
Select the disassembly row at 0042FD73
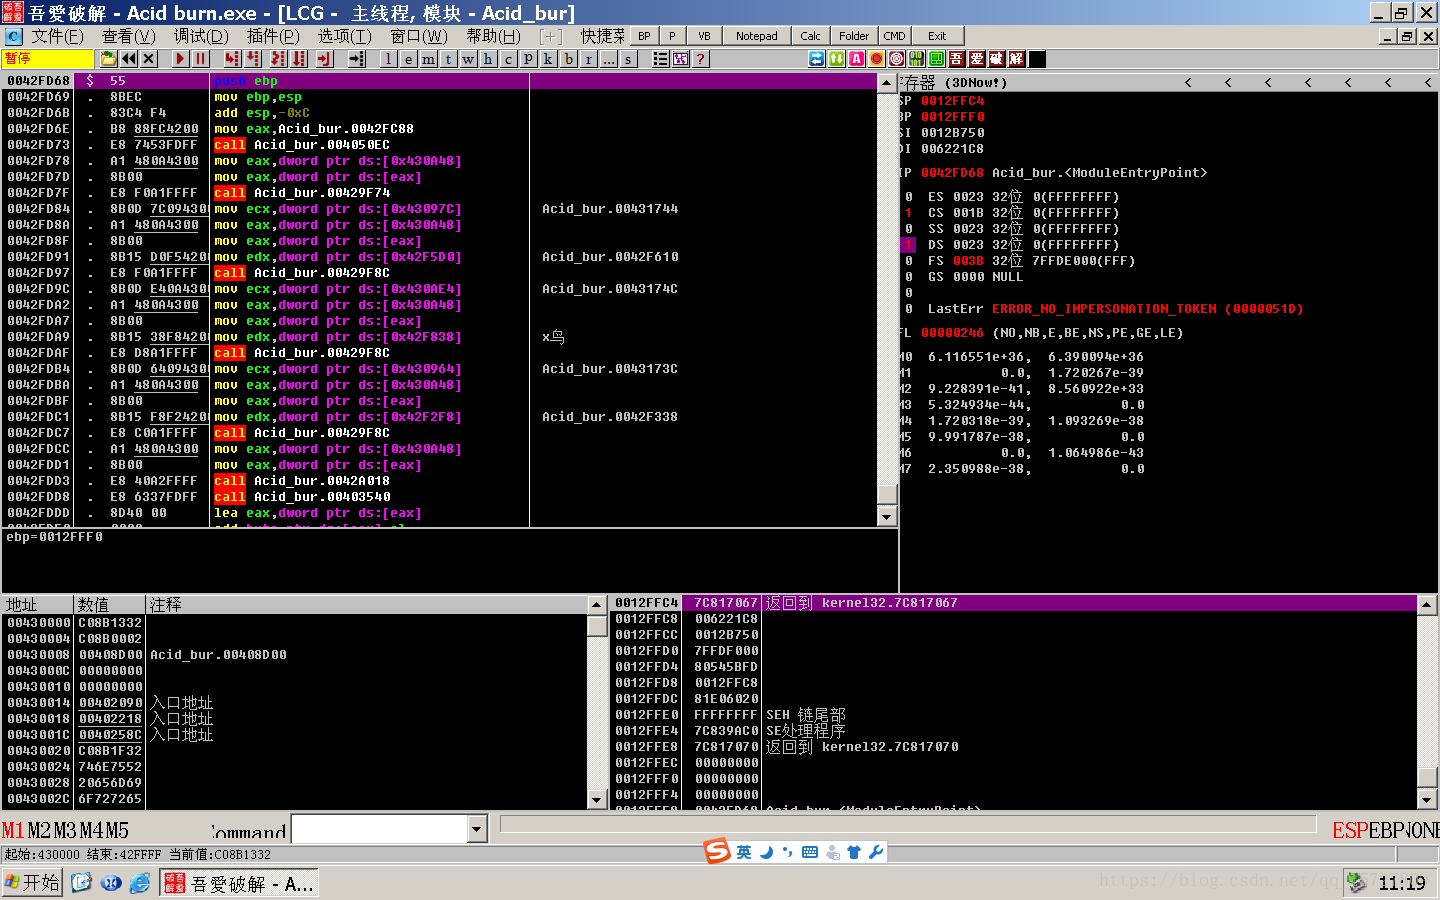click(x=440, y=145)
